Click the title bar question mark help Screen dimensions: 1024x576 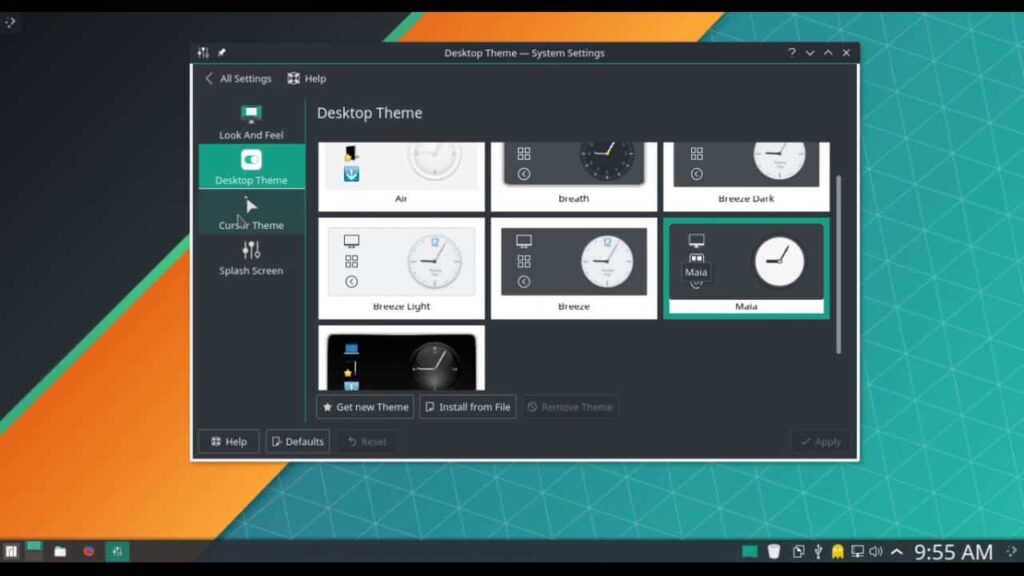(x=792, y=52)
